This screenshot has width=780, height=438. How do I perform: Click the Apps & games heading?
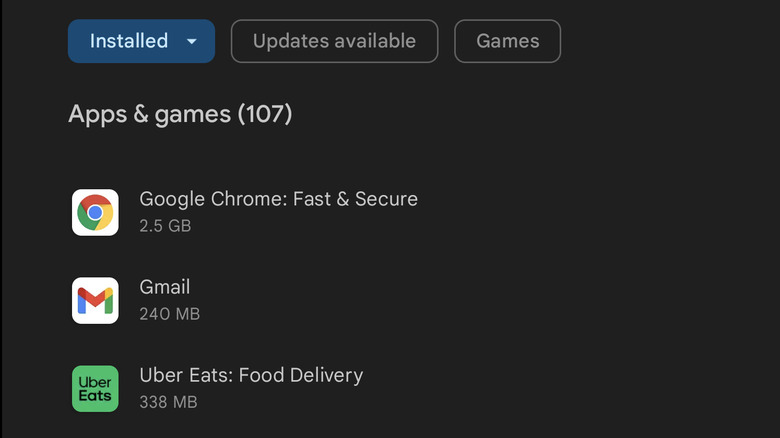click(x=149, y=114)
